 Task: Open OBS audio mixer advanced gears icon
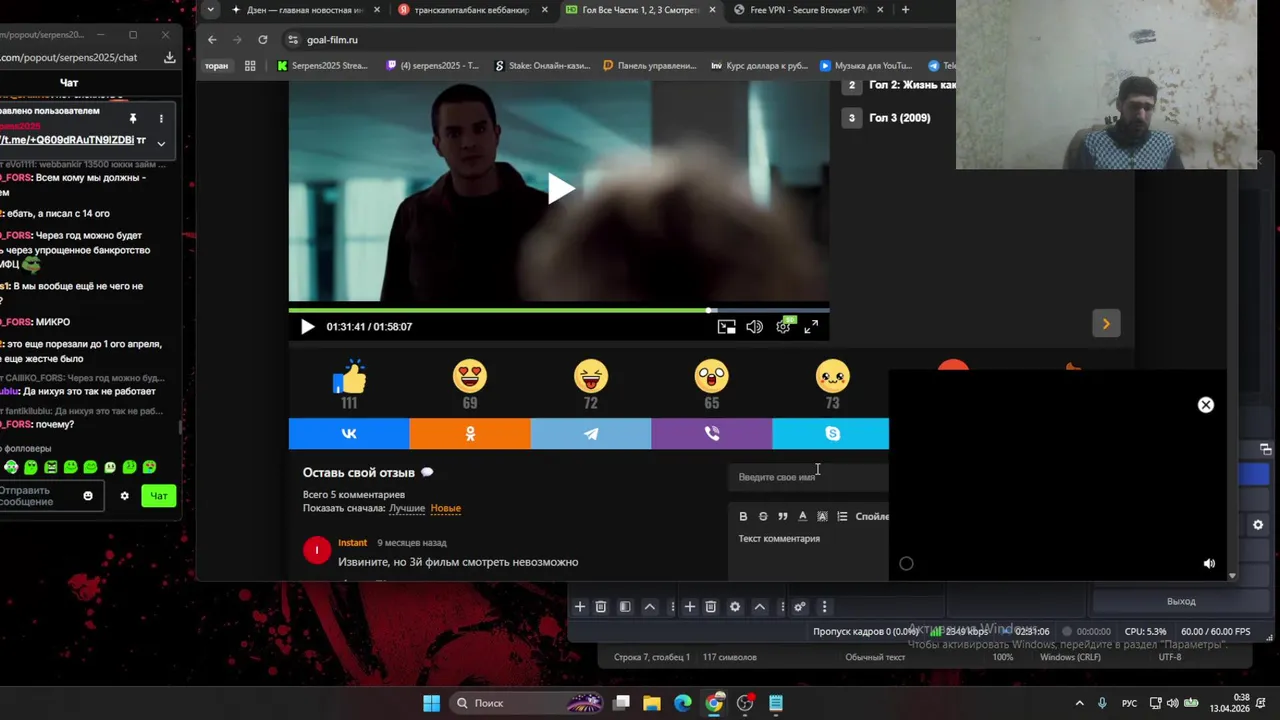pos(800,607)
